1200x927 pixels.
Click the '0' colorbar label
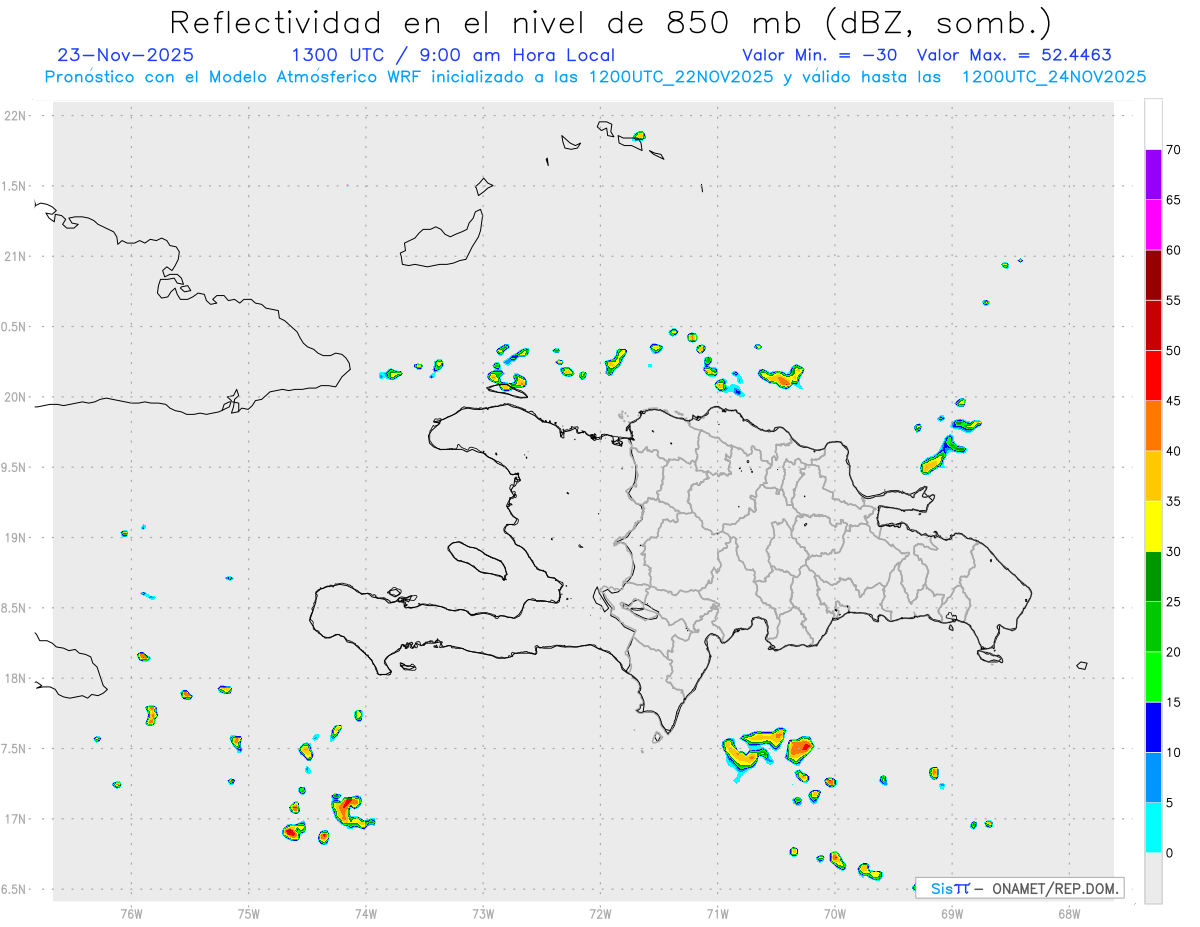point(1169,853)
